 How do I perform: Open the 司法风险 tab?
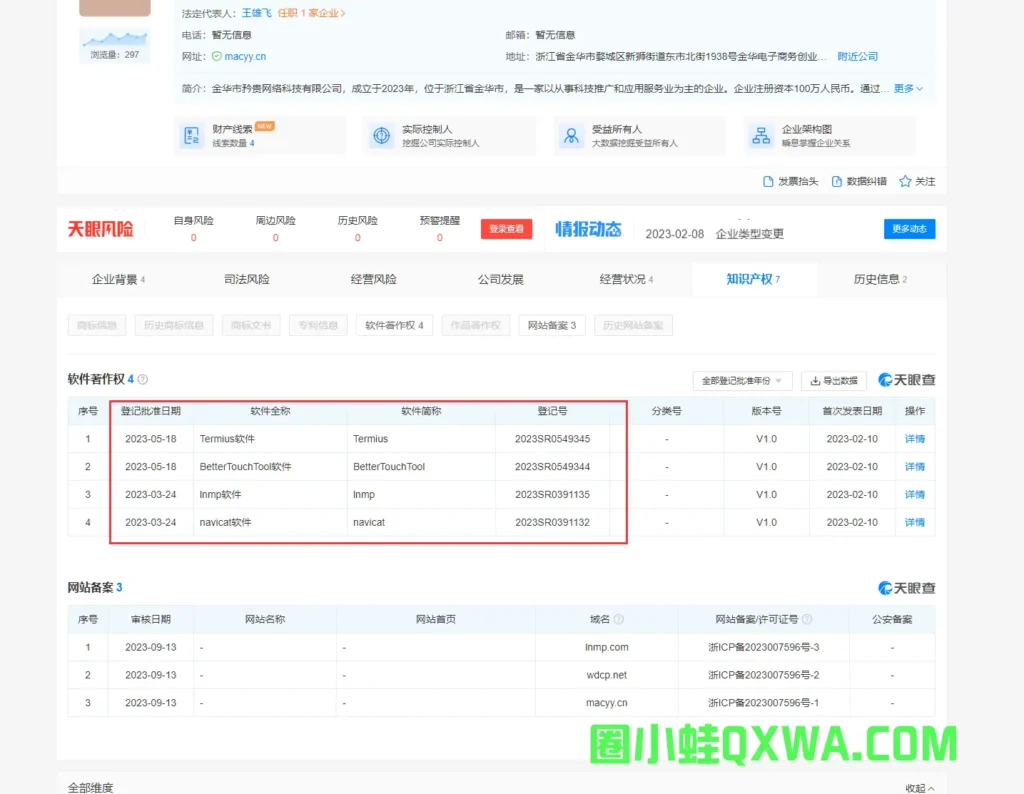(247, 279)
